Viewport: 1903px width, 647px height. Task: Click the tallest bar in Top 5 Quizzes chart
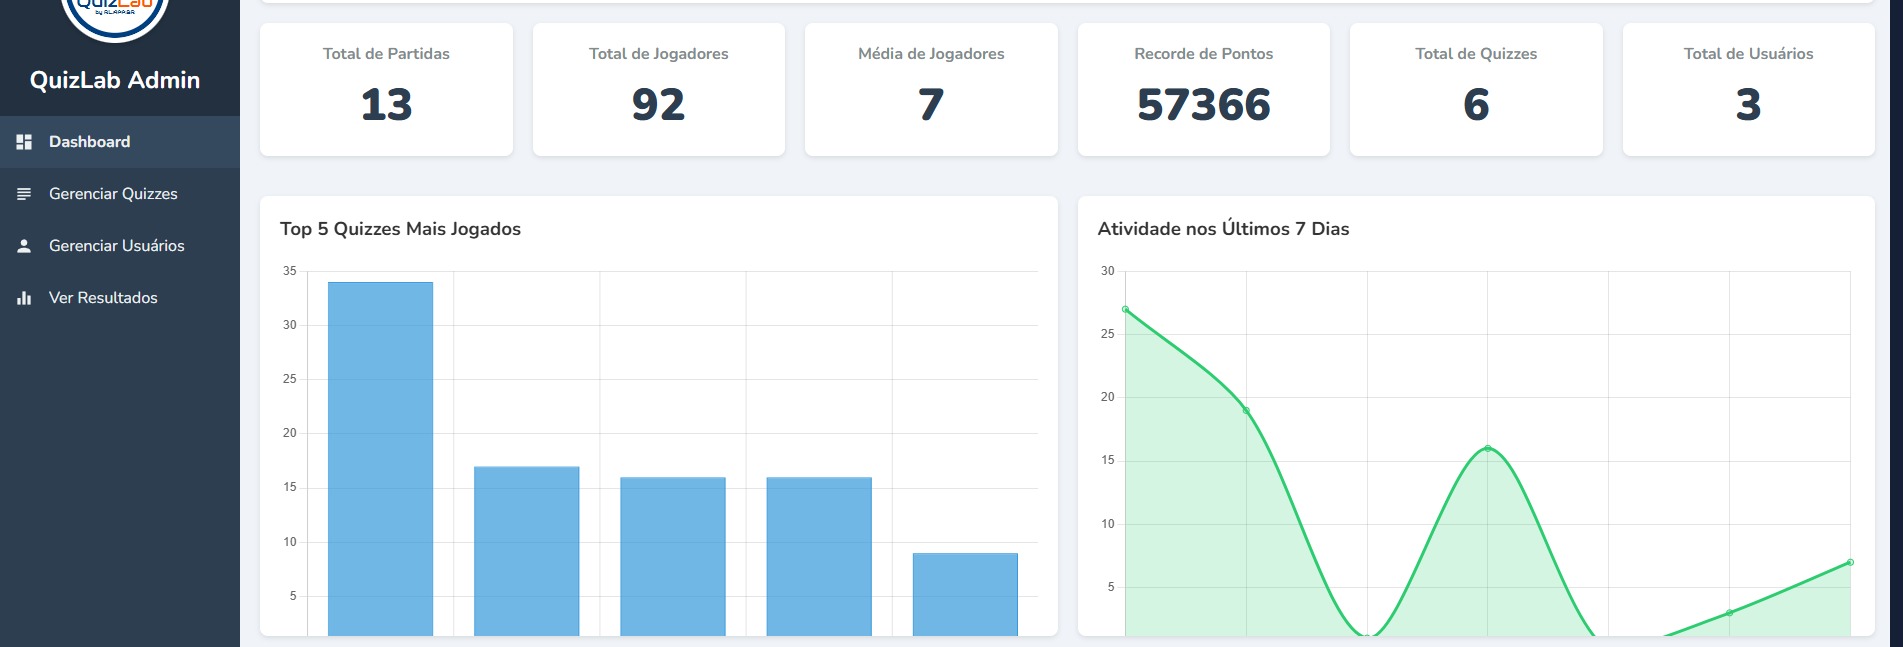(x=380, y=458)
